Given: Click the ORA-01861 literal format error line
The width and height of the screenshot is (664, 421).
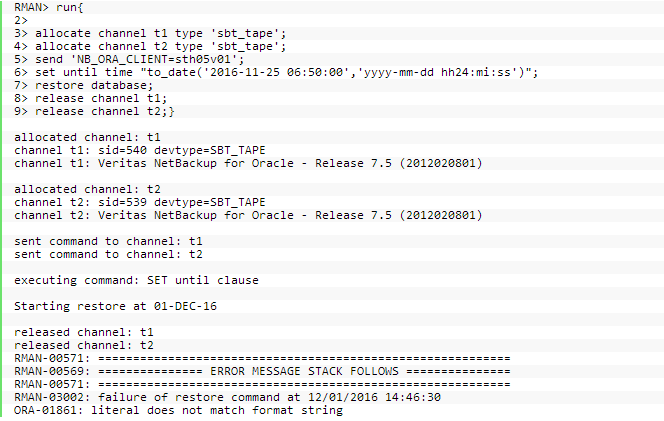Looking at the screenshot, I should pos(178,410).
